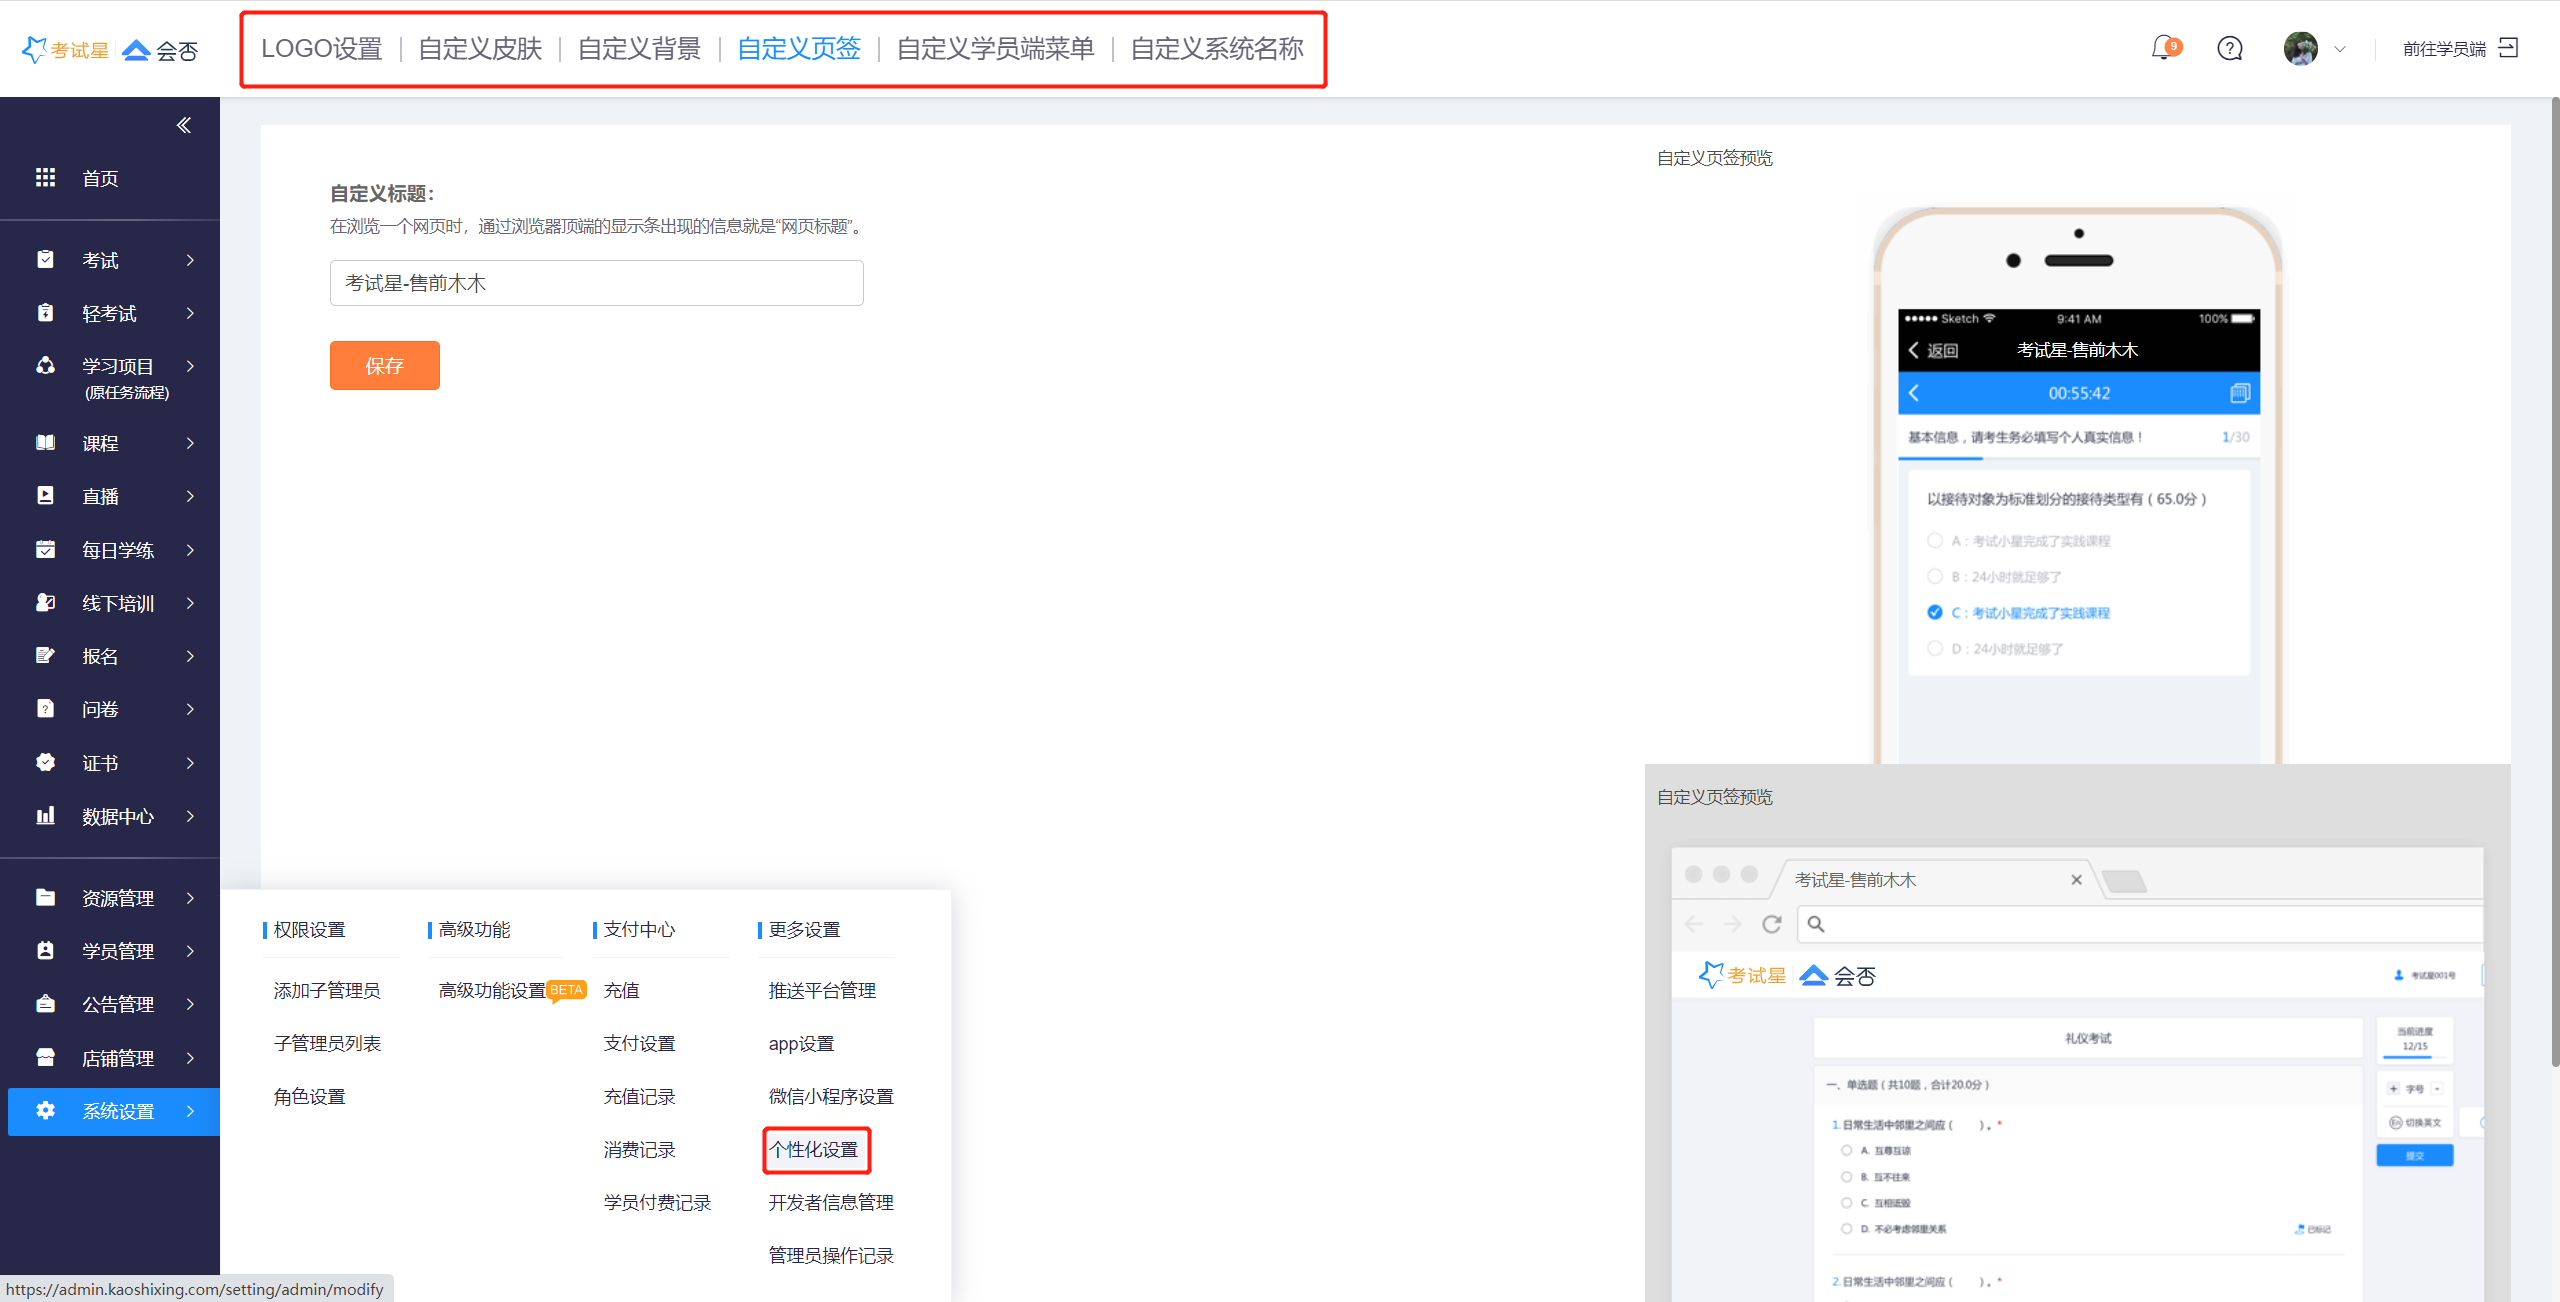Viewport: 2560px width, 1302px height.
Task: Select radio option A in phone preview
Action: point(1934,540)
